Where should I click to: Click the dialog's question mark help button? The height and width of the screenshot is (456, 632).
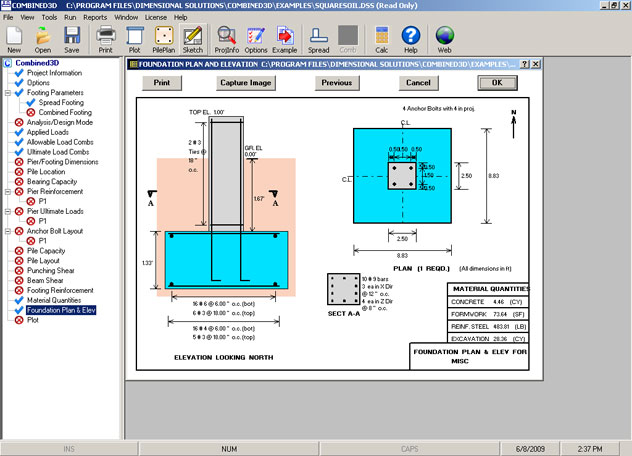tap(524, 64)
